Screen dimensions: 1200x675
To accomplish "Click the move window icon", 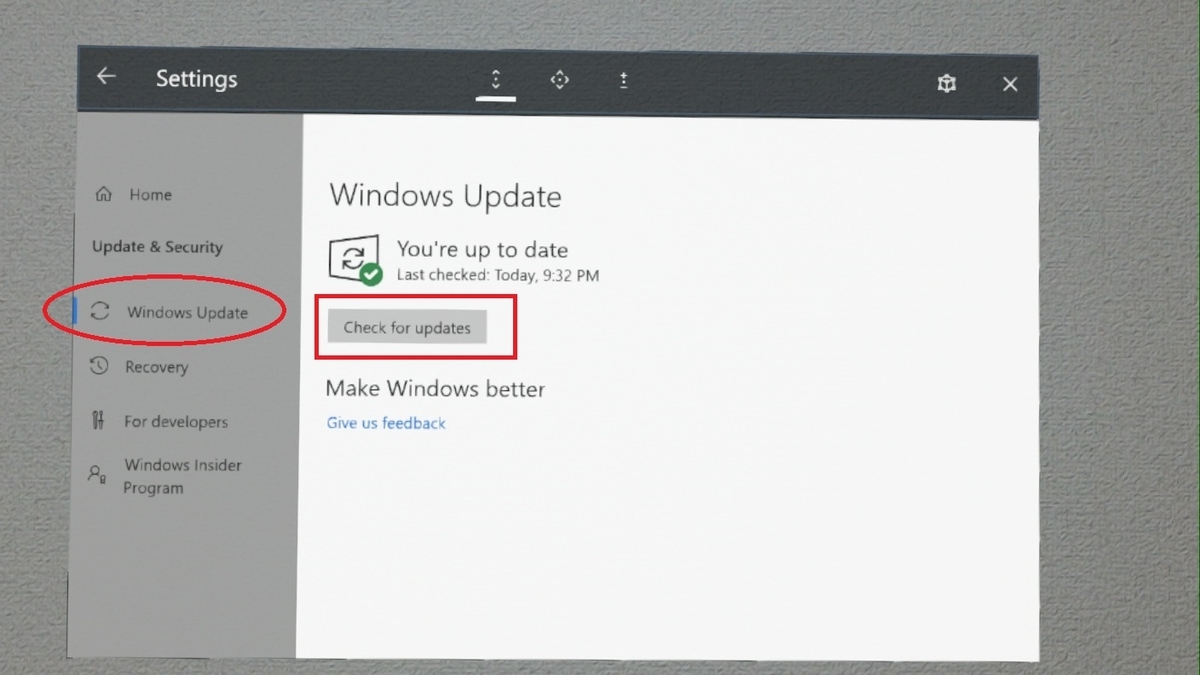I will coord(560,80).
